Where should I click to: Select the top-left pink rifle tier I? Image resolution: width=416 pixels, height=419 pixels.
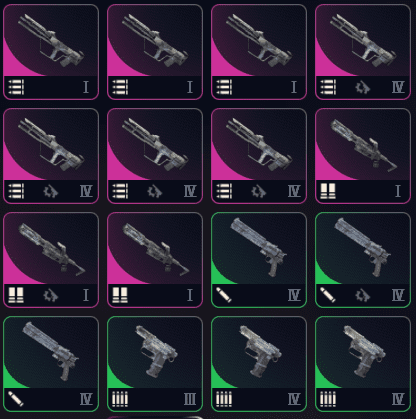tap(51, 52)
